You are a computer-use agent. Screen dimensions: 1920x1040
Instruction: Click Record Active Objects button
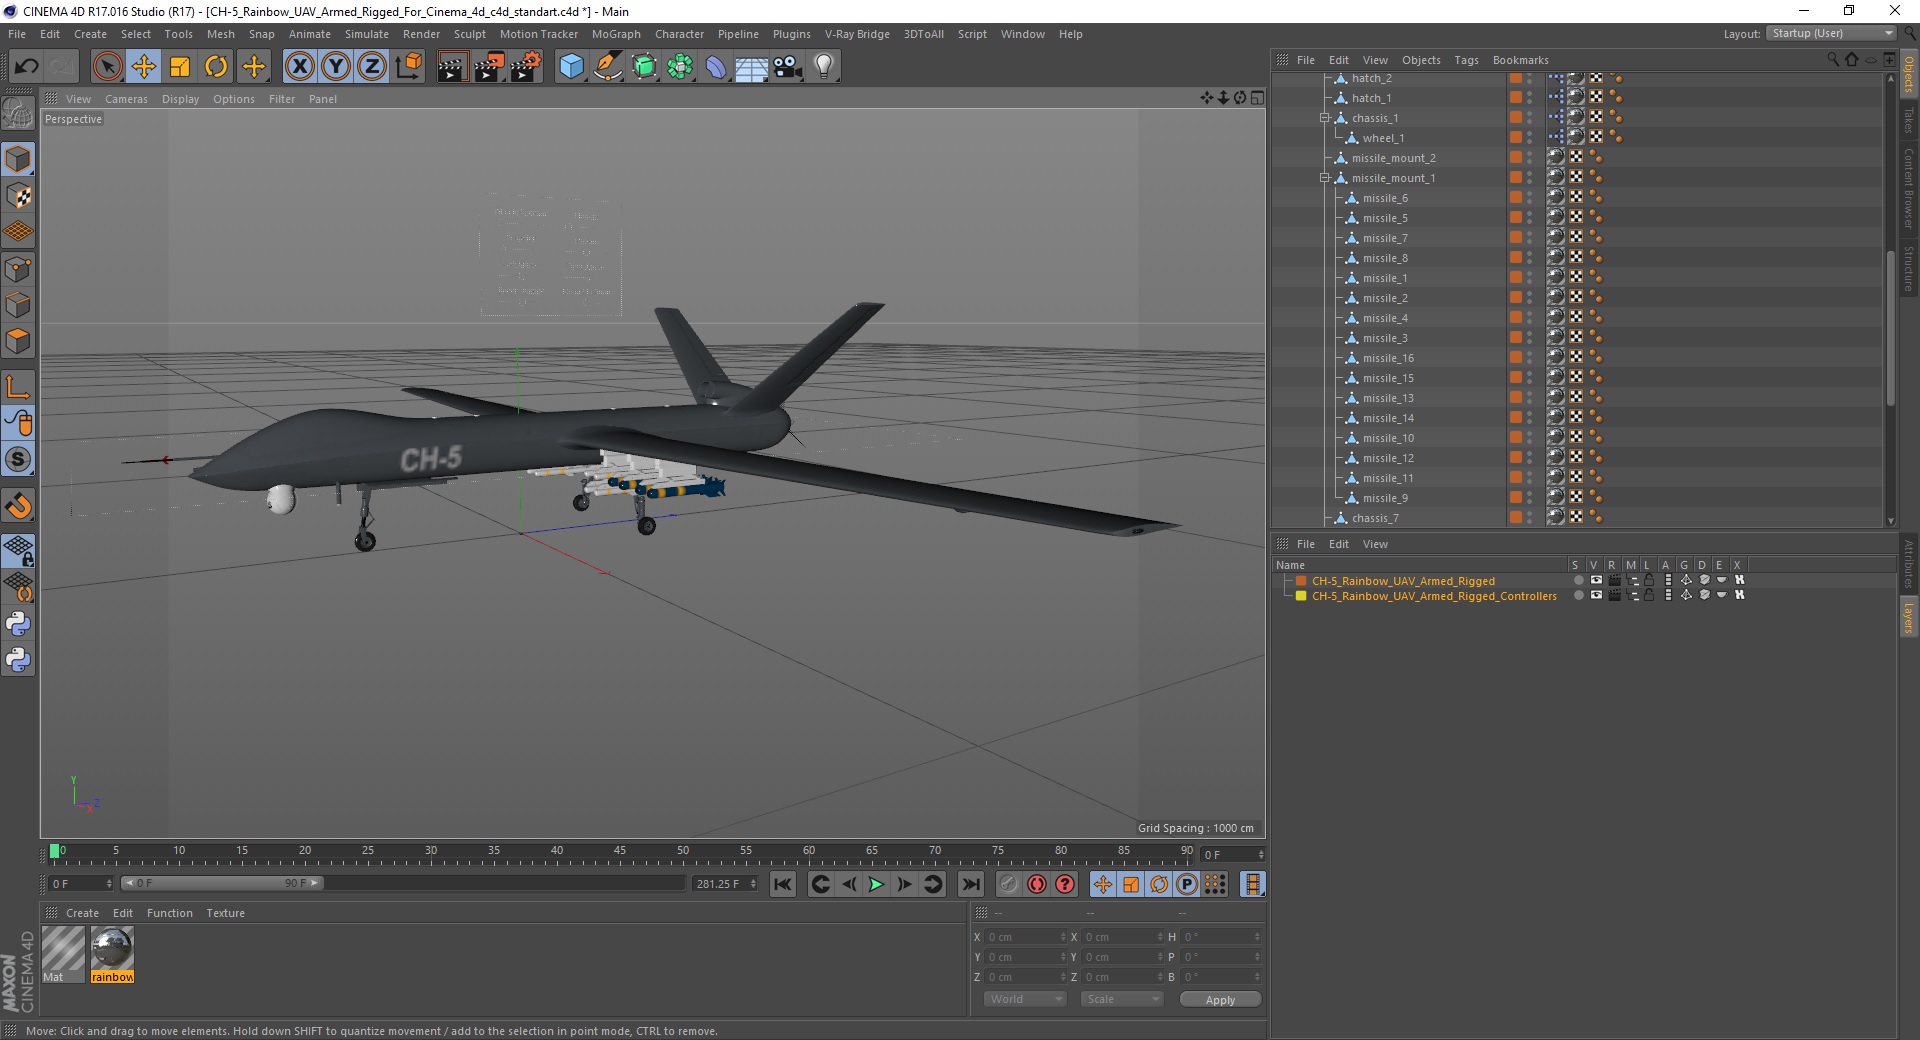1009,884
